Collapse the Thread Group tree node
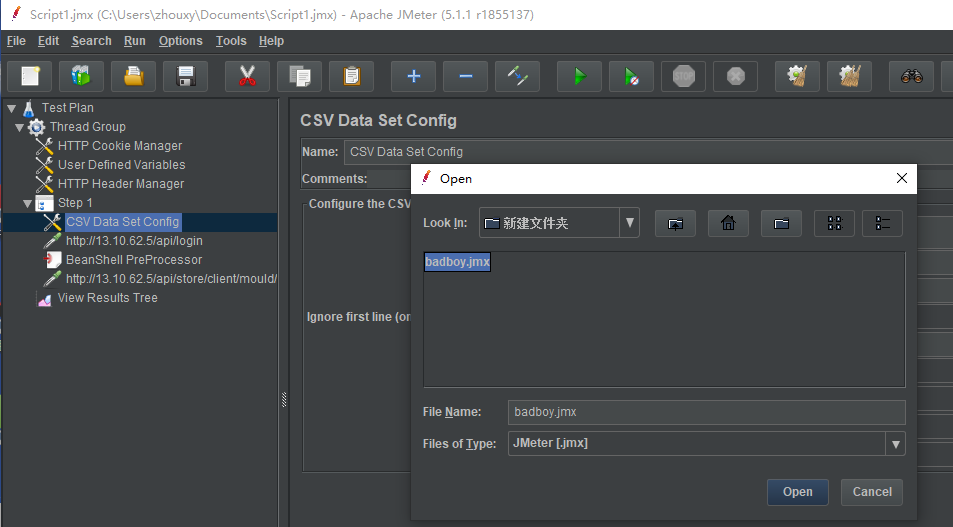Image resolution: width=953 pixels, height=527 pixels. [19, 128]
